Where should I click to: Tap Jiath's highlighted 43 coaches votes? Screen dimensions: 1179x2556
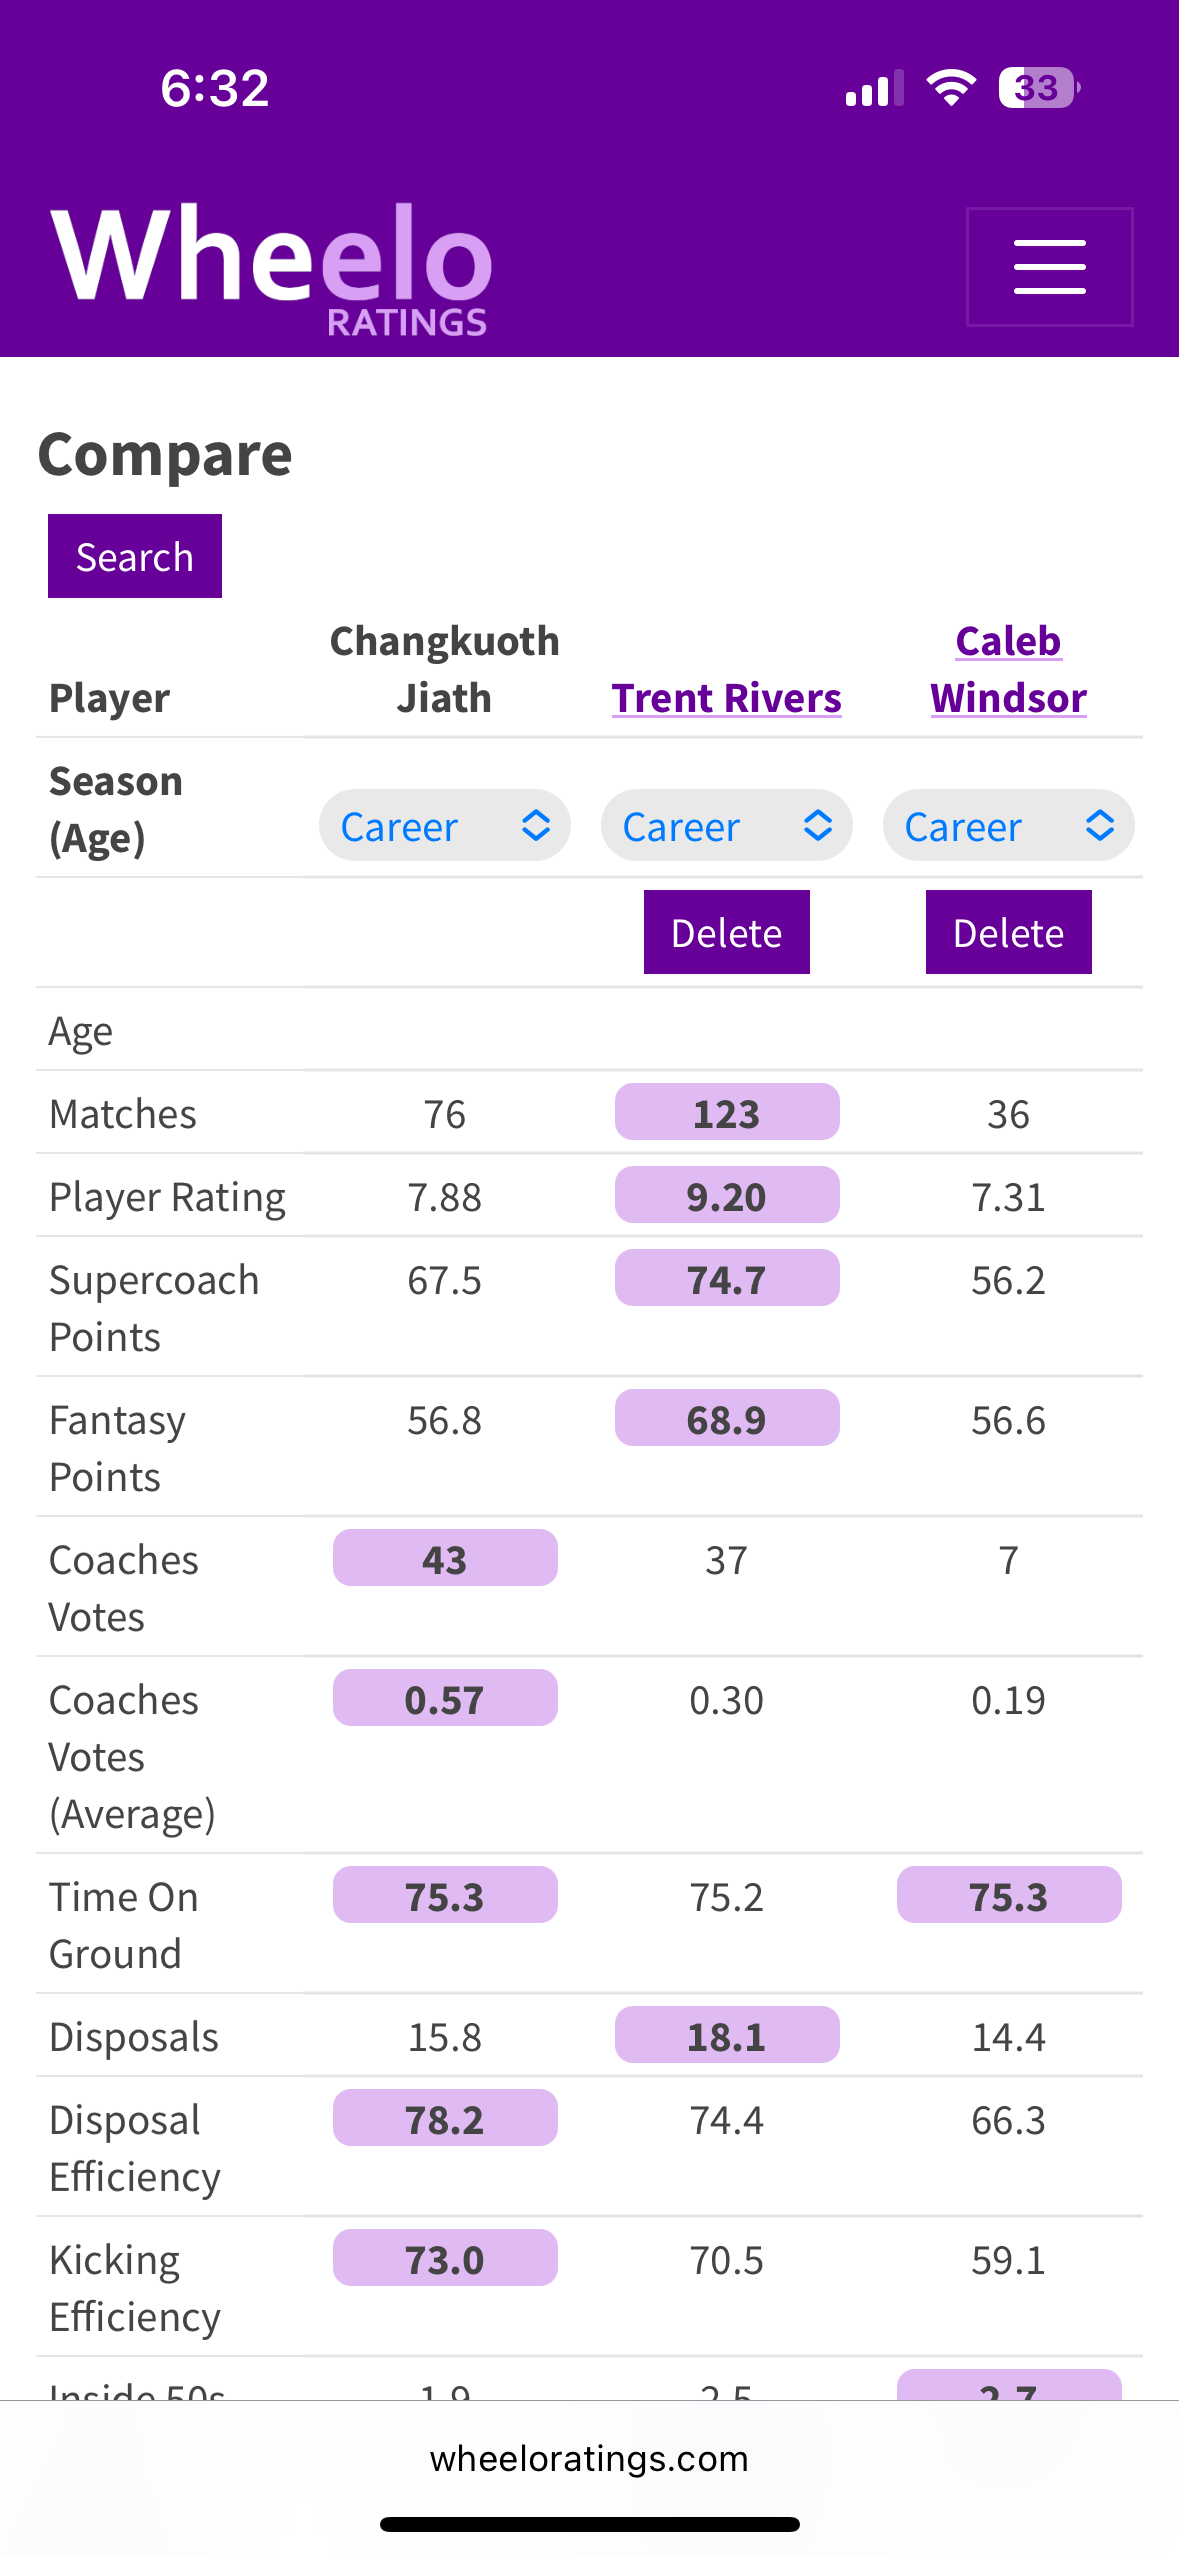[444, 1559]
